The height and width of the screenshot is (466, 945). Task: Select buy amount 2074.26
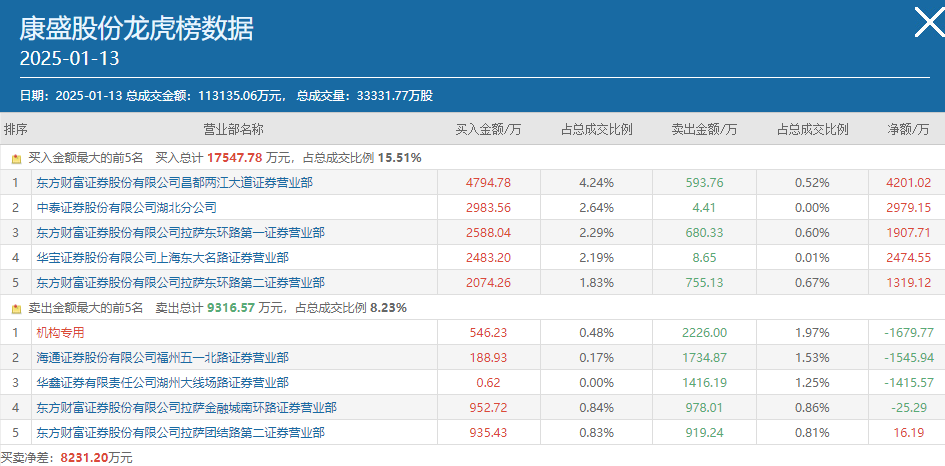[x=488, y=283]
